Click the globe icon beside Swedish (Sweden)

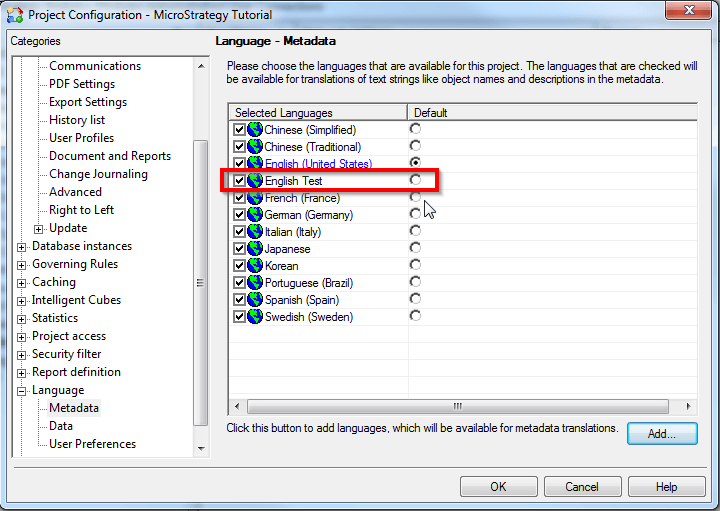click(255, 316)
